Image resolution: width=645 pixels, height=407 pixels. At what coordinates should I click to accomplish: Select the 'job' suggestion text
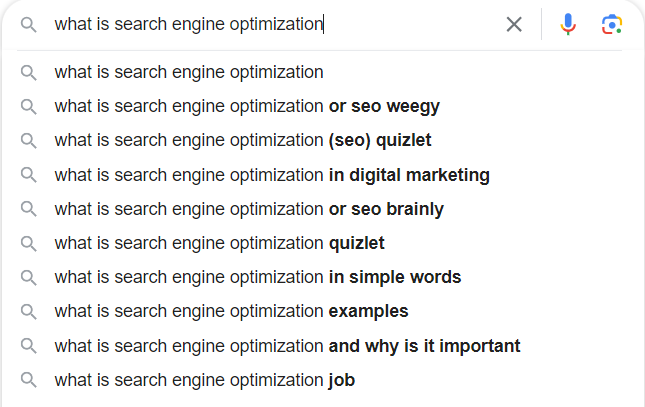(204, 380)
